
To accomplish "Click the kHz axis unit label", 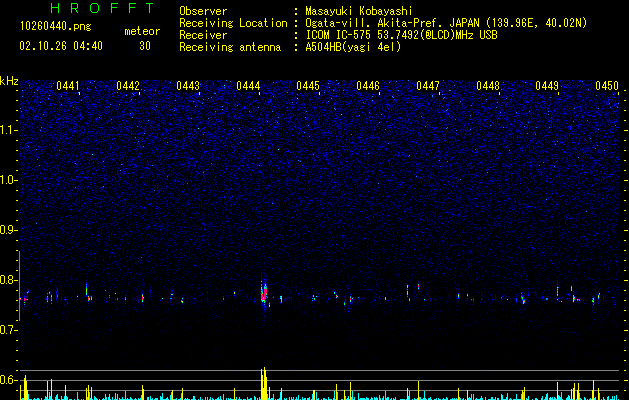I will (x=9, y=81).
